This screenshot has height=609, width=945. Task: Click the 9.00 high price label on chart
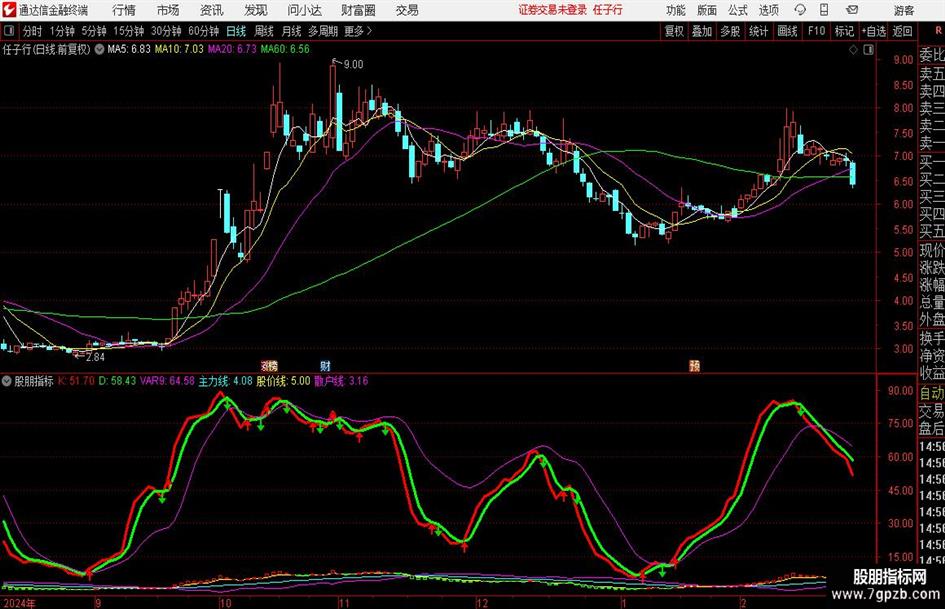(353, 65)
